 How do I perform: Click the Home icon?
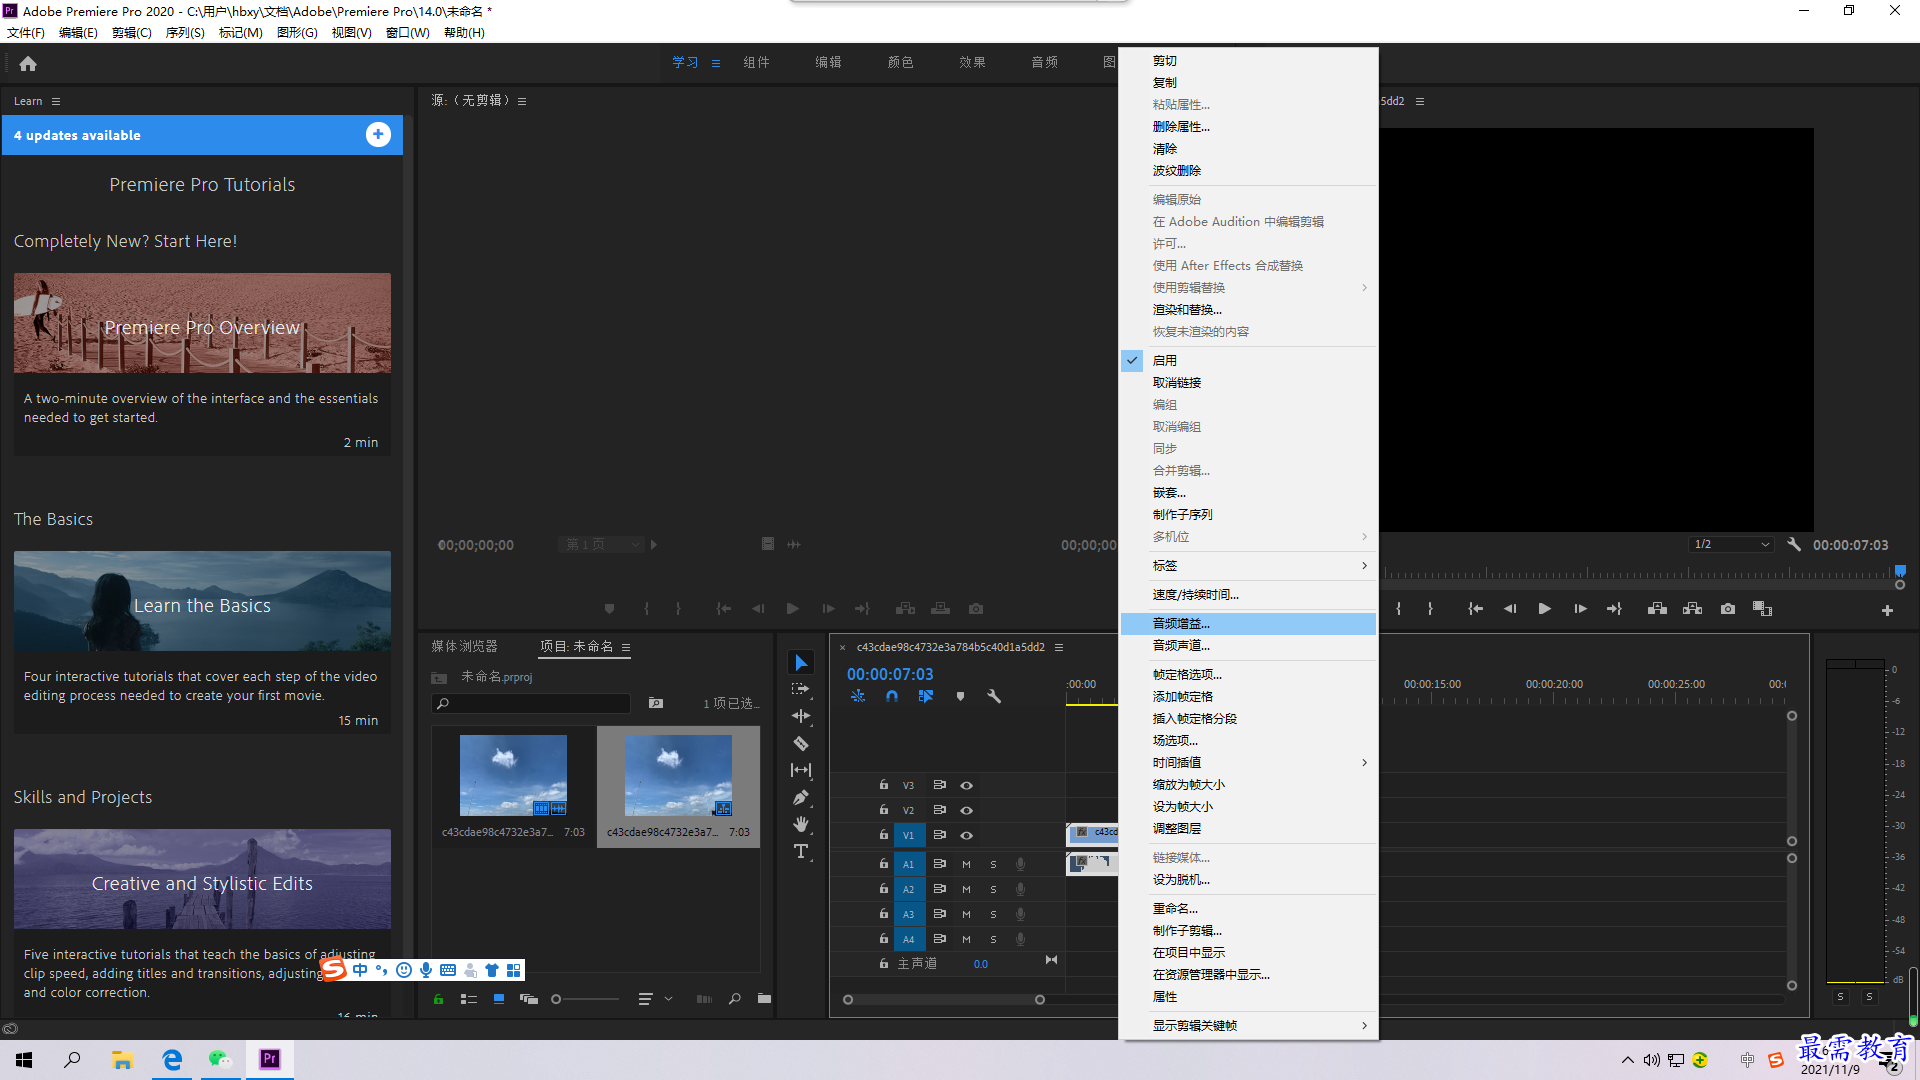tap(28, 64)
